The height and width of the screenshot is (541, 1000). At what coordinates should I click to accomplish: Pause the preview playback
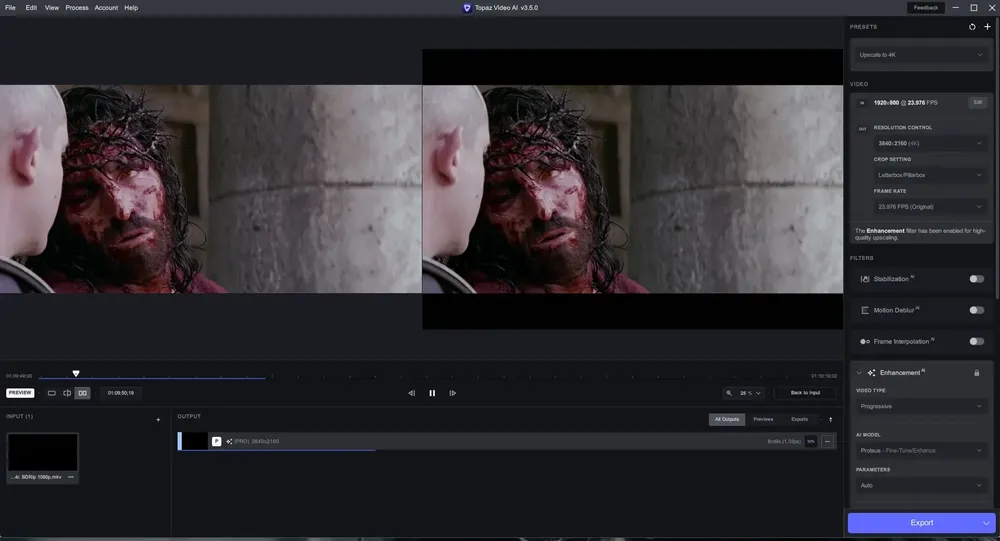click(432, 393)
